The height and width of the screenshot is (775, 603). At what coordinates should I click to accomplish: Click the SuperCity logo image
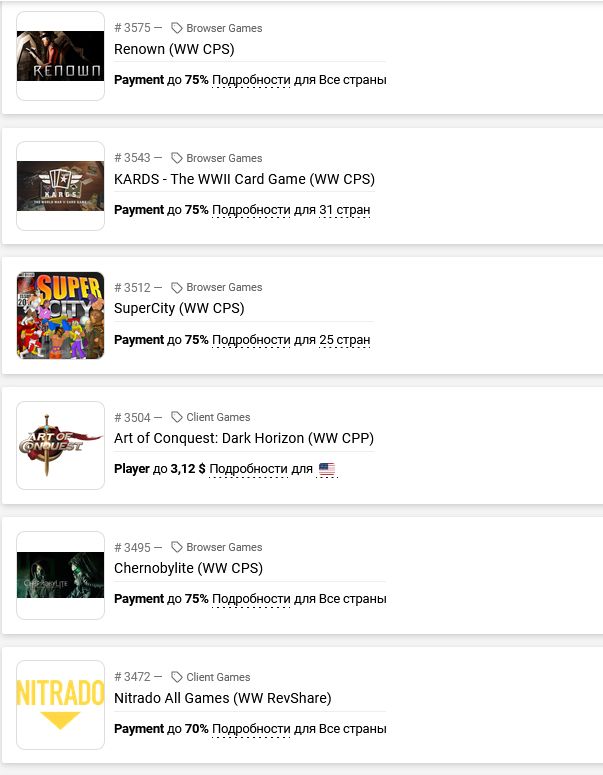click(x=60, y=315)
